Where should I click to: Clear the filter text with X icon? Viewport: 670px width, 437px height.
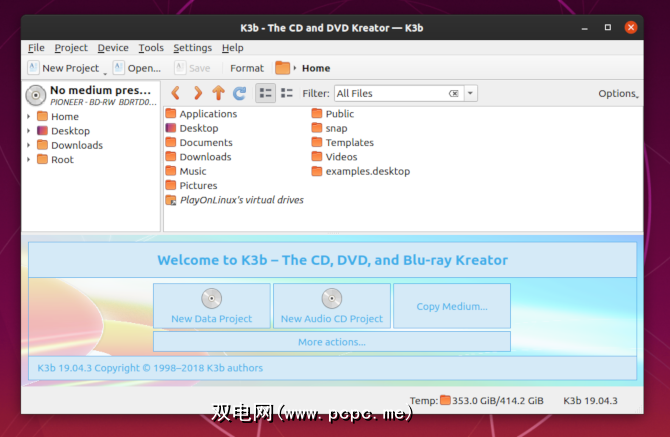(453, 93)
